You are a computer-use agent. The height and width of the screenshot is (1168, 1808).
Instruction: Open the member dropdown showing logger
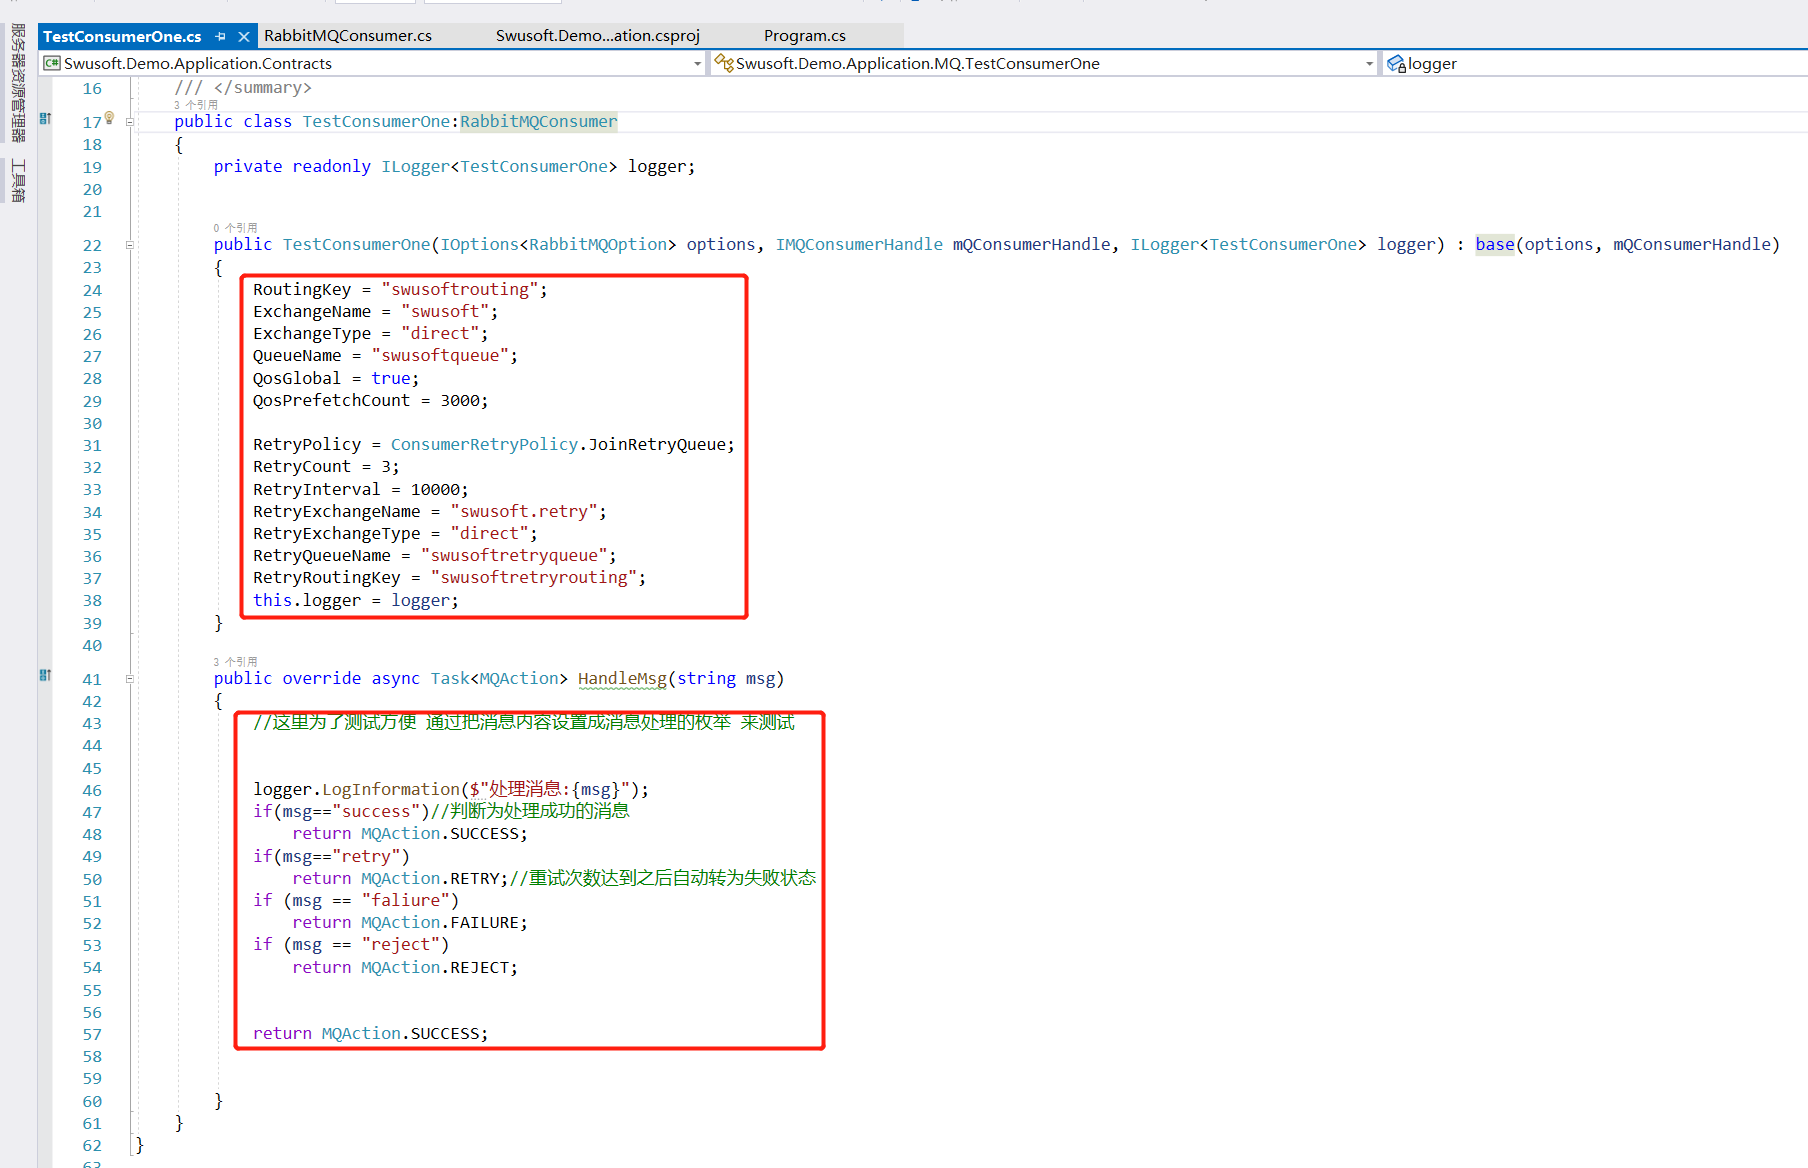point(1596,63)
